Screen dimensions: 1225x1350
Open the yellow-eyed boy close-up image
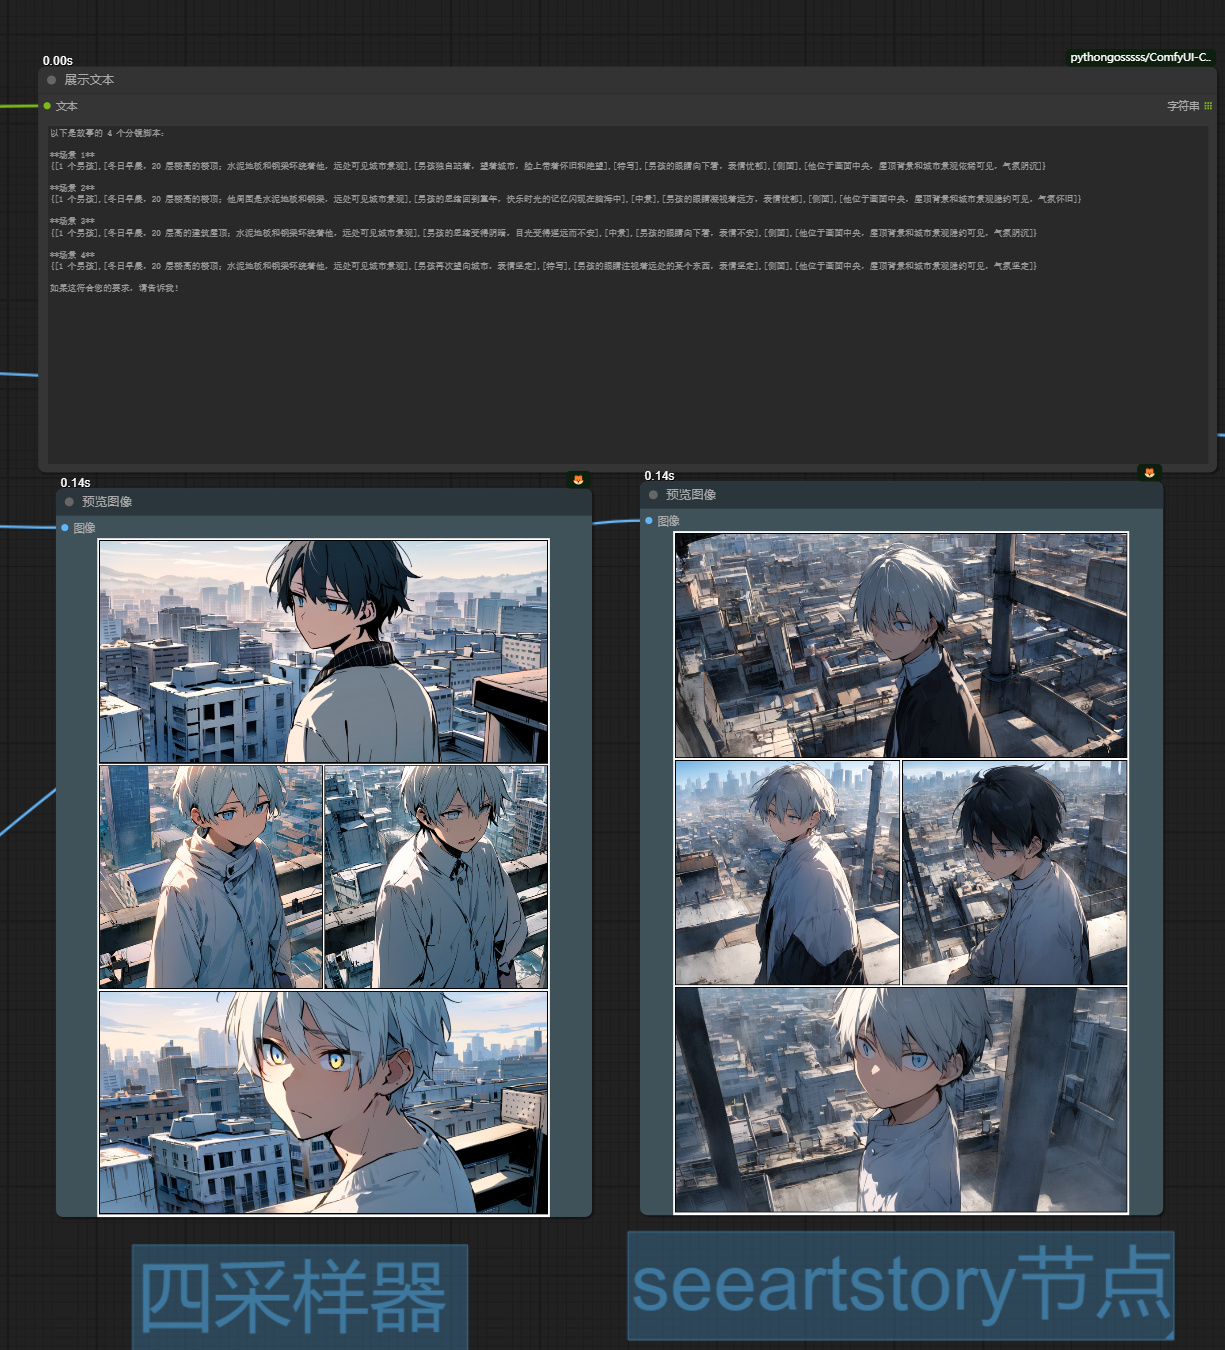323,1103
